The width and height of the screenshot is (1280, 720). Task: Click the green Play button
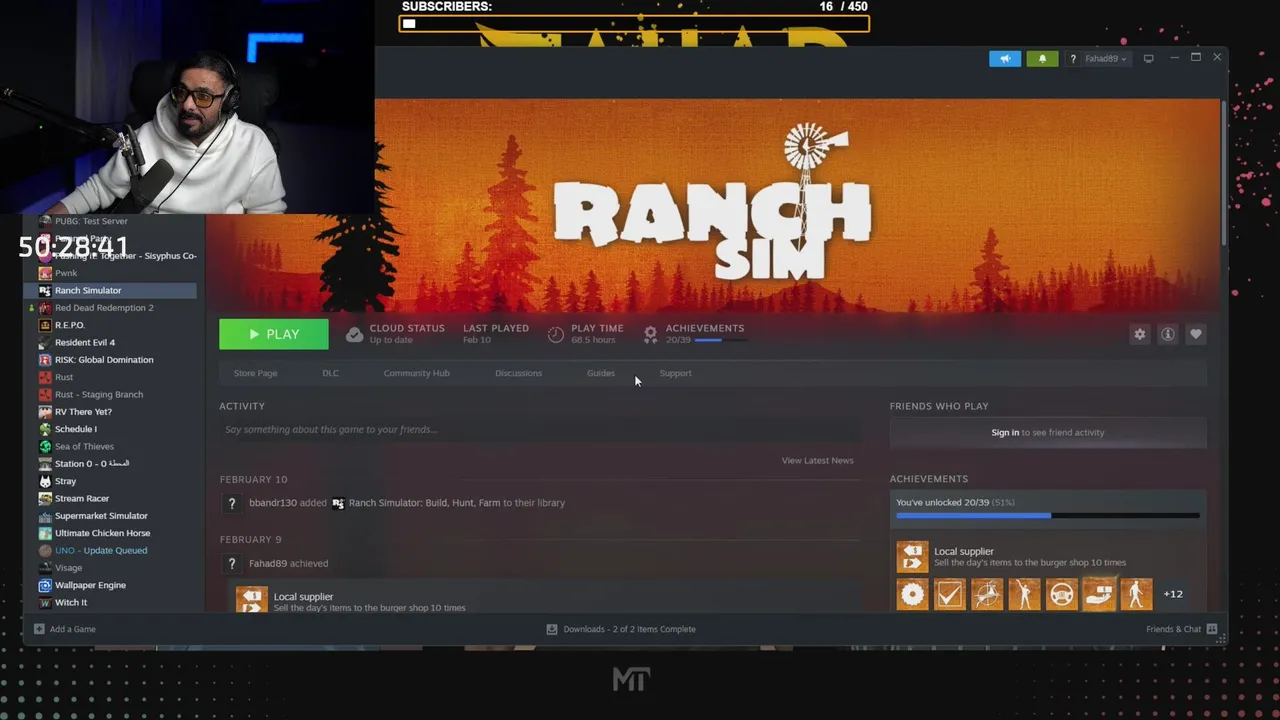[274, 334]
